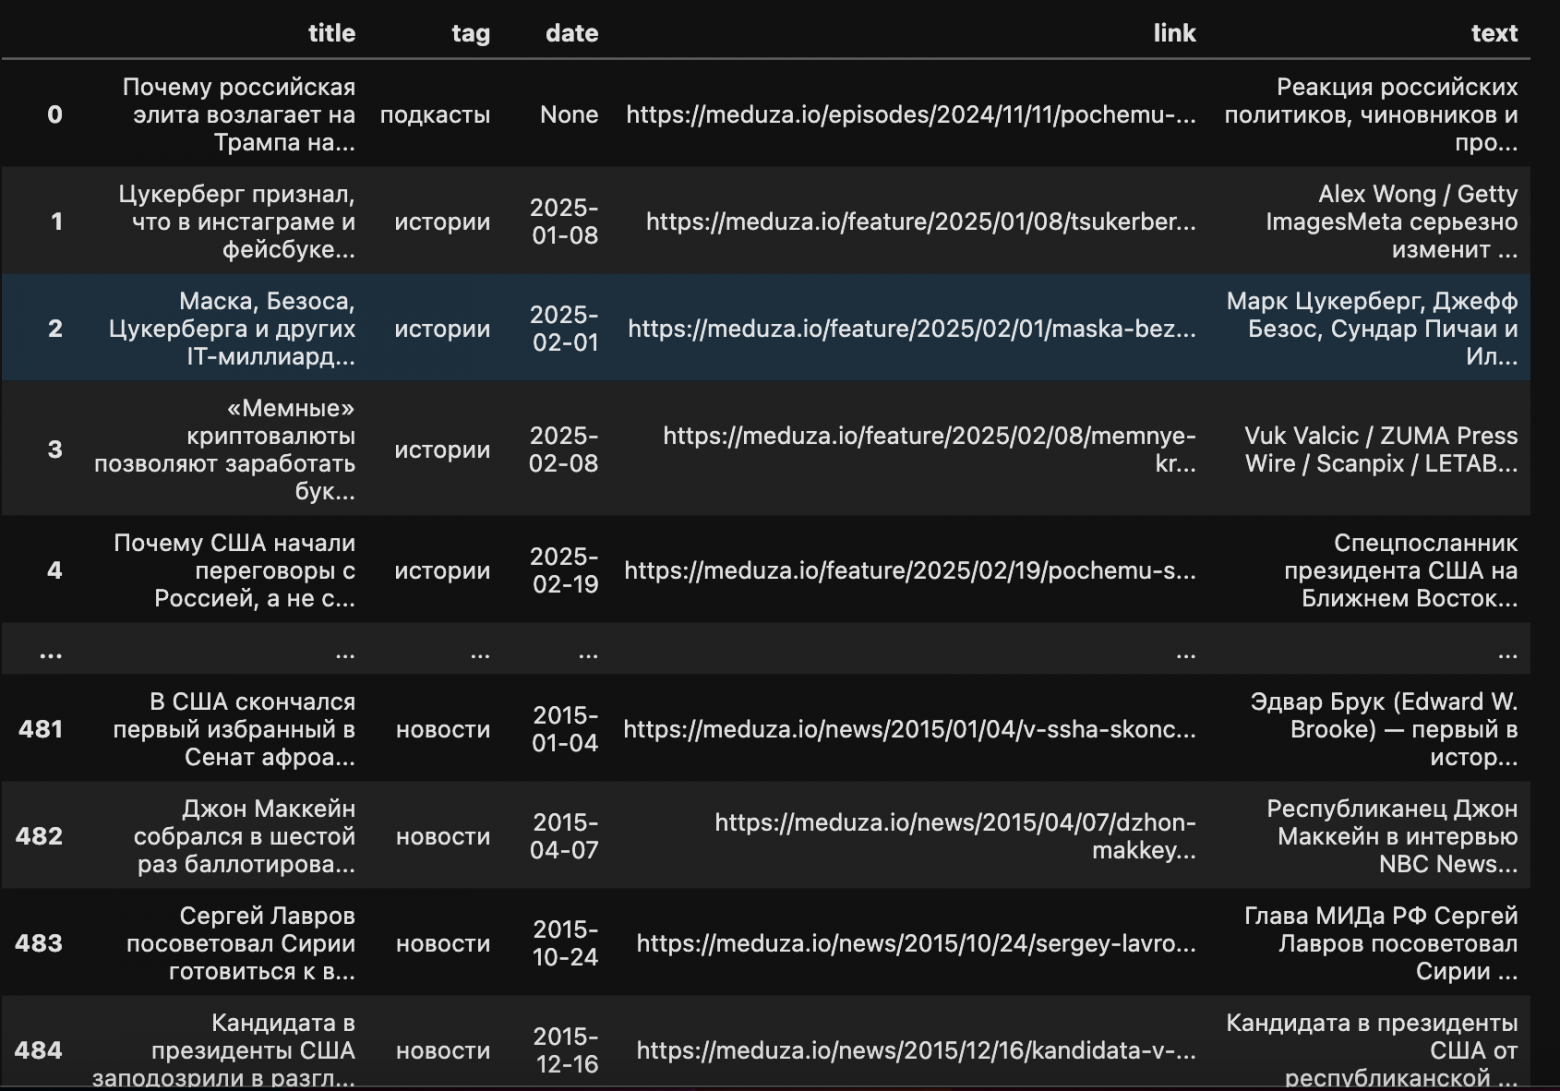Screen dimensions: 1560x1091
Task: Click date cell 2025-02-19
Action: click(x=564, y=570)
